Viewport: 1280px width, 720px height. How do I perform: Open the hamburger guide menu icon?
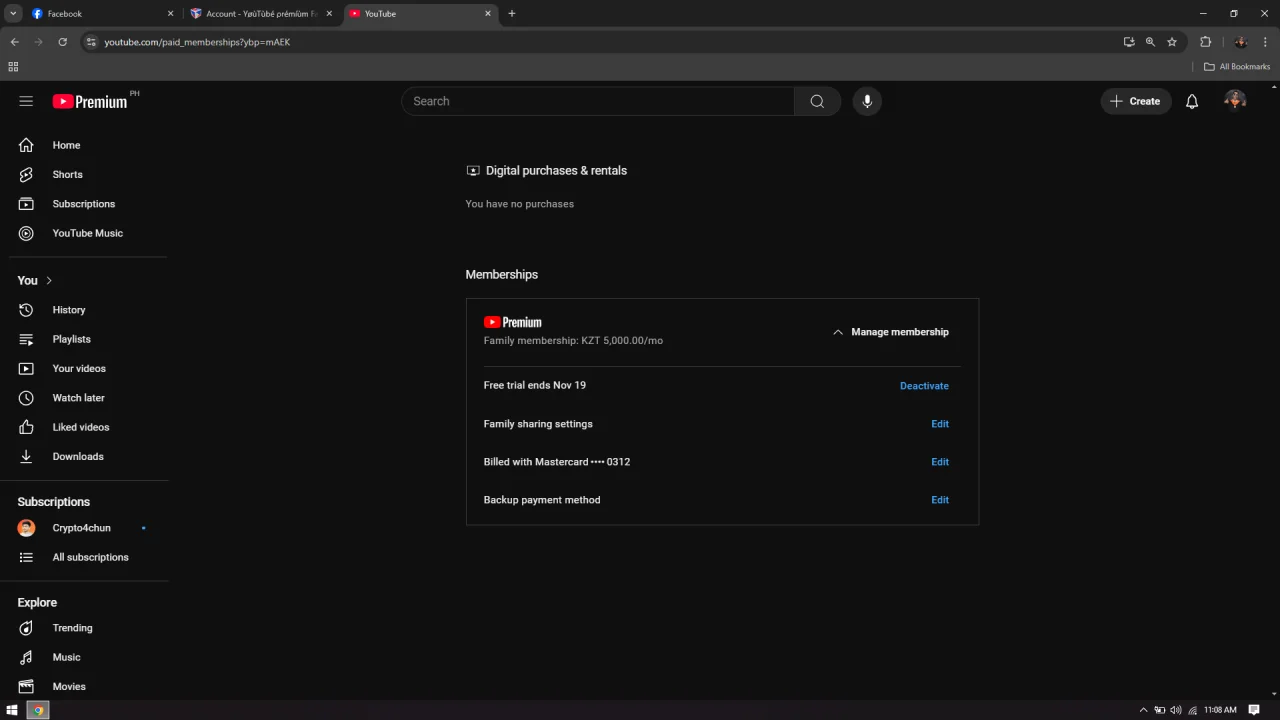point(26,101)
